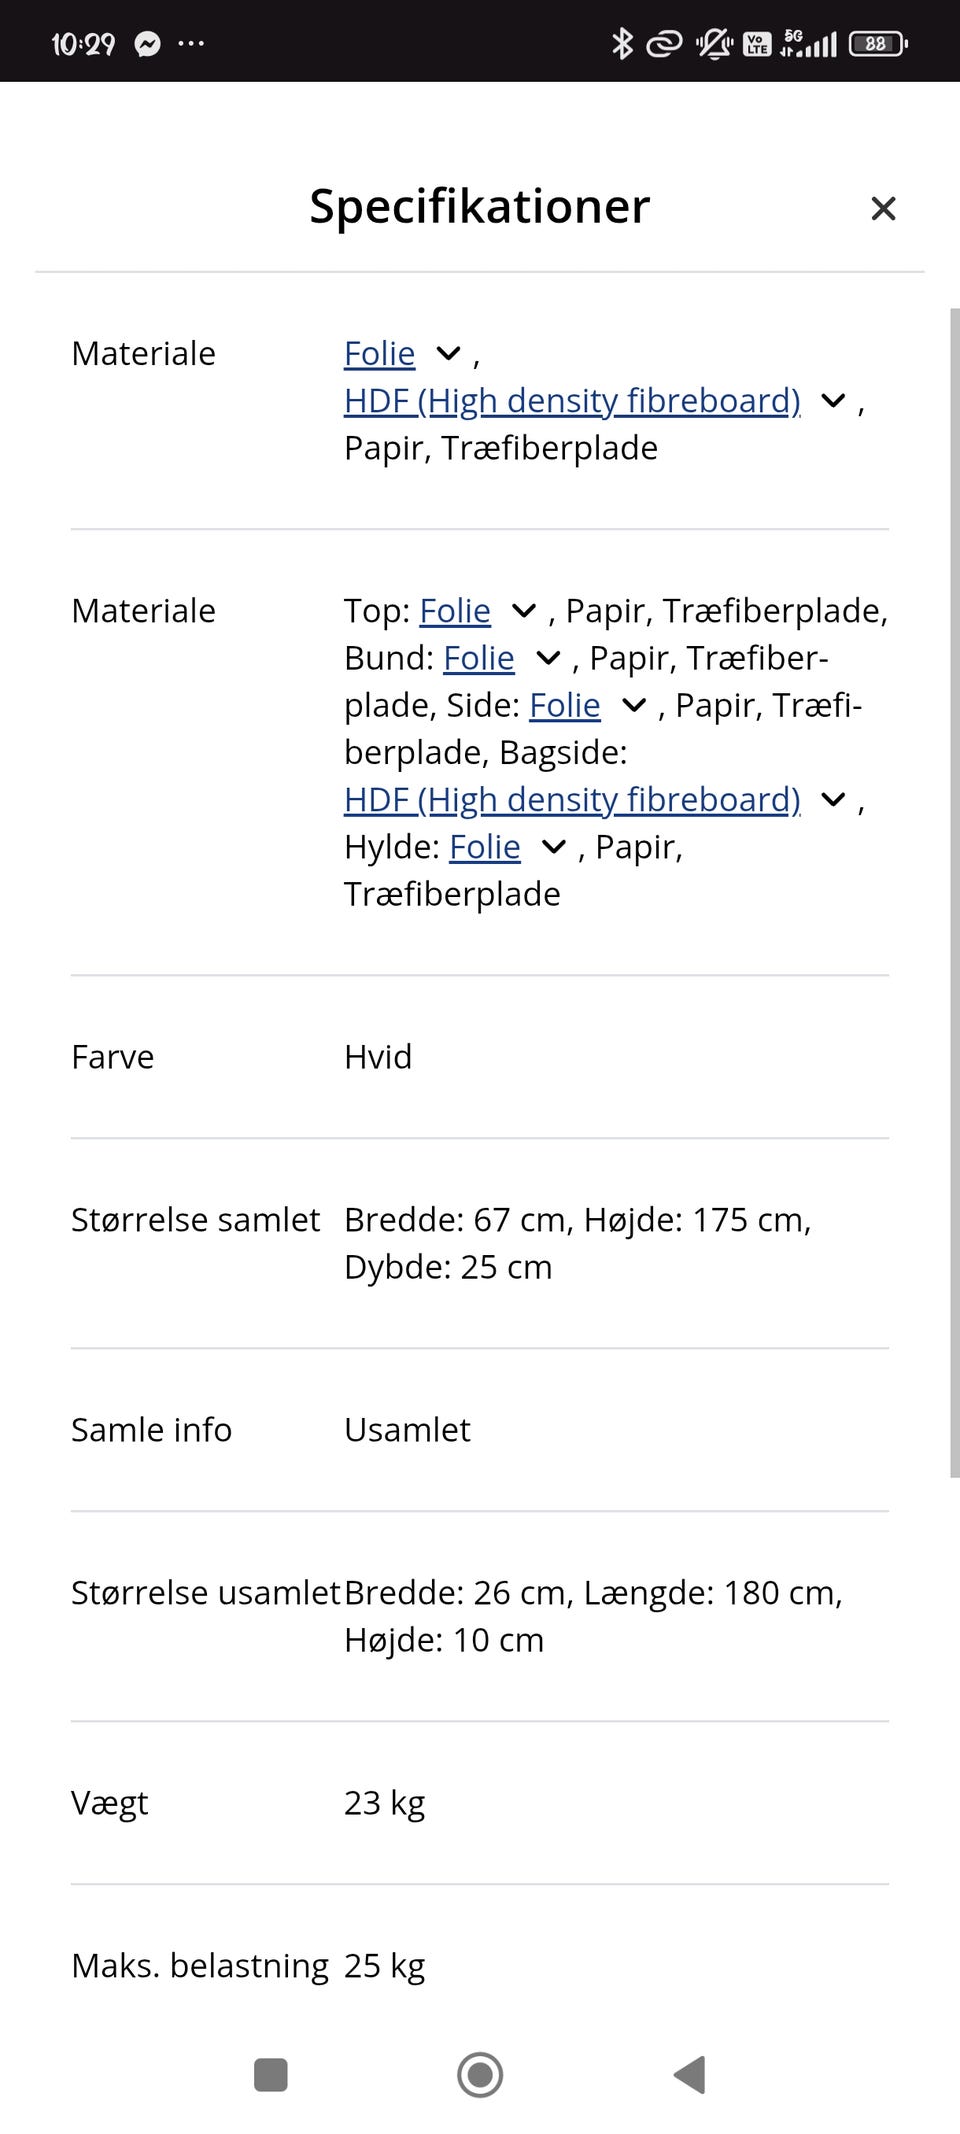Close the Specifikationer dialog
This screenshot has height=2134, width=960.
click(884, 208)
